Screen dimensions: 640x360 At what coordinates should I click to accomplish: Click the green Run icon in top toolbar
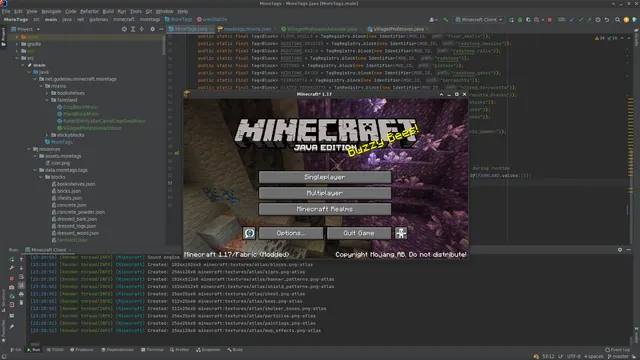(x=511, y=20)
